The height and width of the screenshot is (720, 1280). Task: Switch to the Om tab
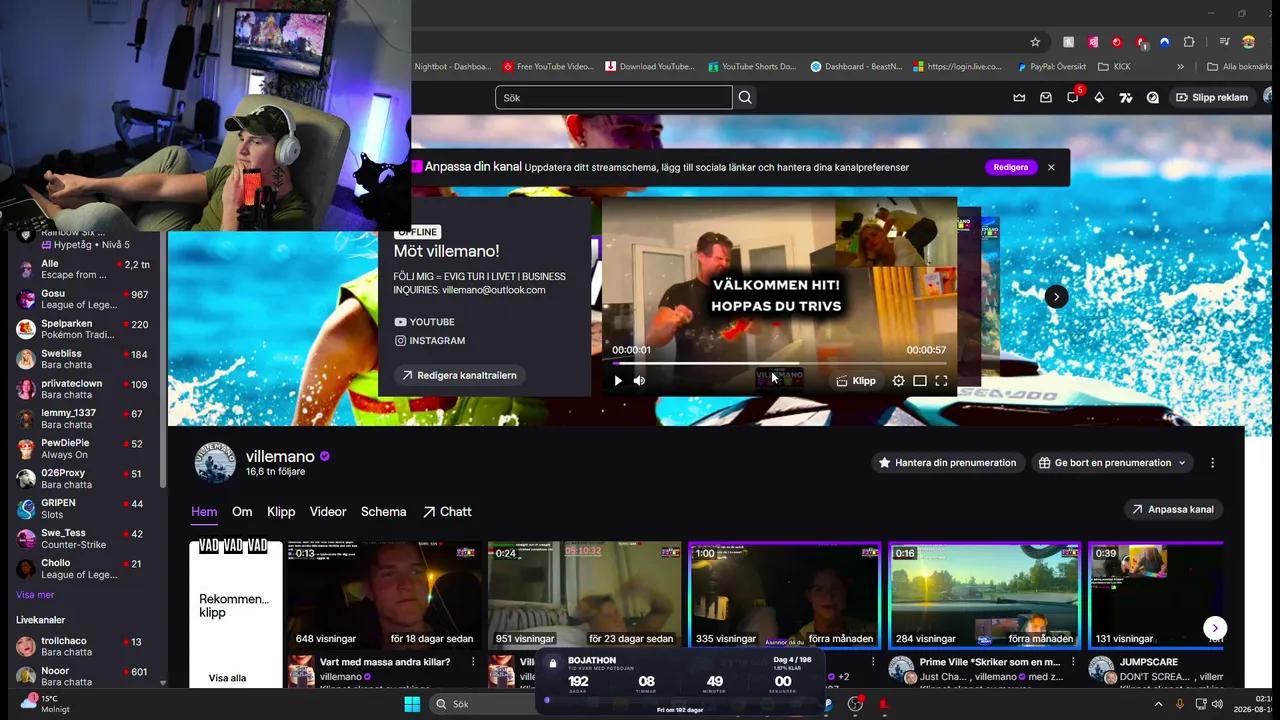[x=242, y=512]
